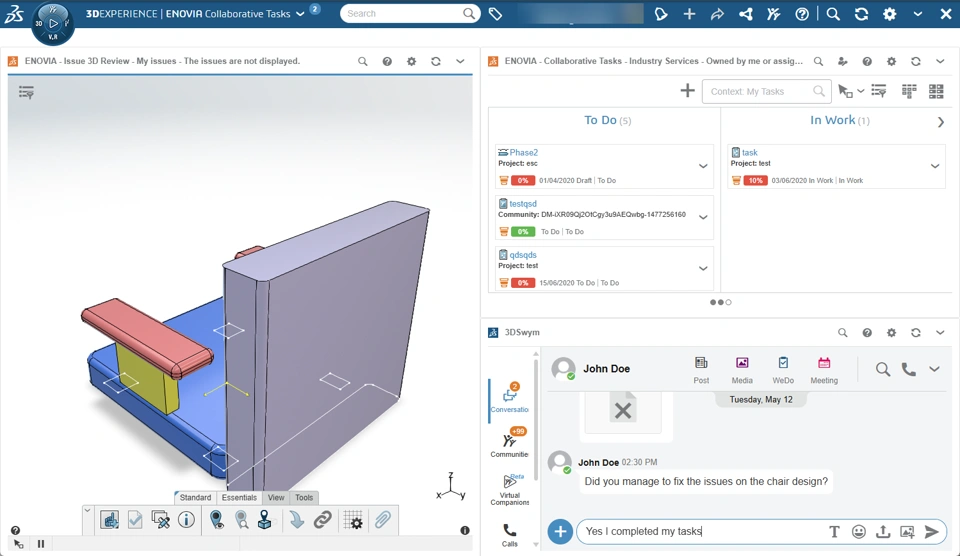Expand the Issue 3D Review widget menu chevron

tap(460, 61)
